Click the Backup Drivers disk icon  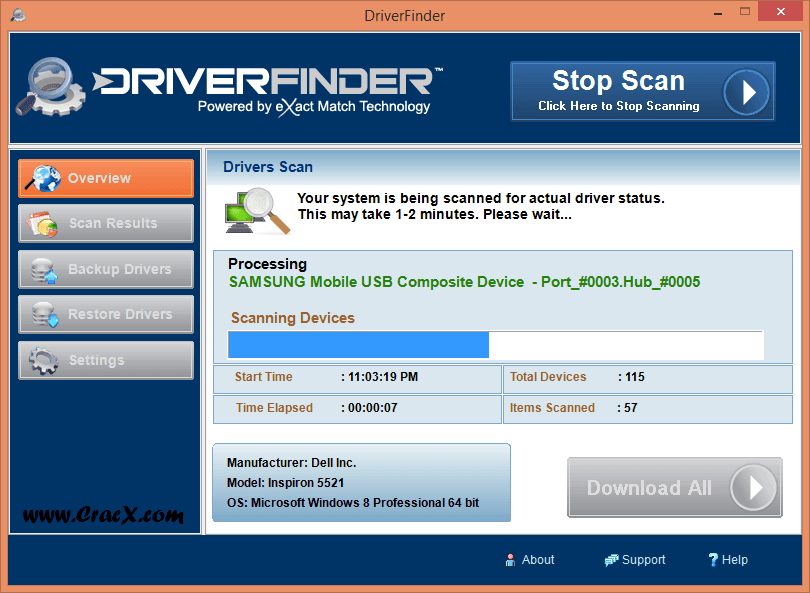point(43,270)
